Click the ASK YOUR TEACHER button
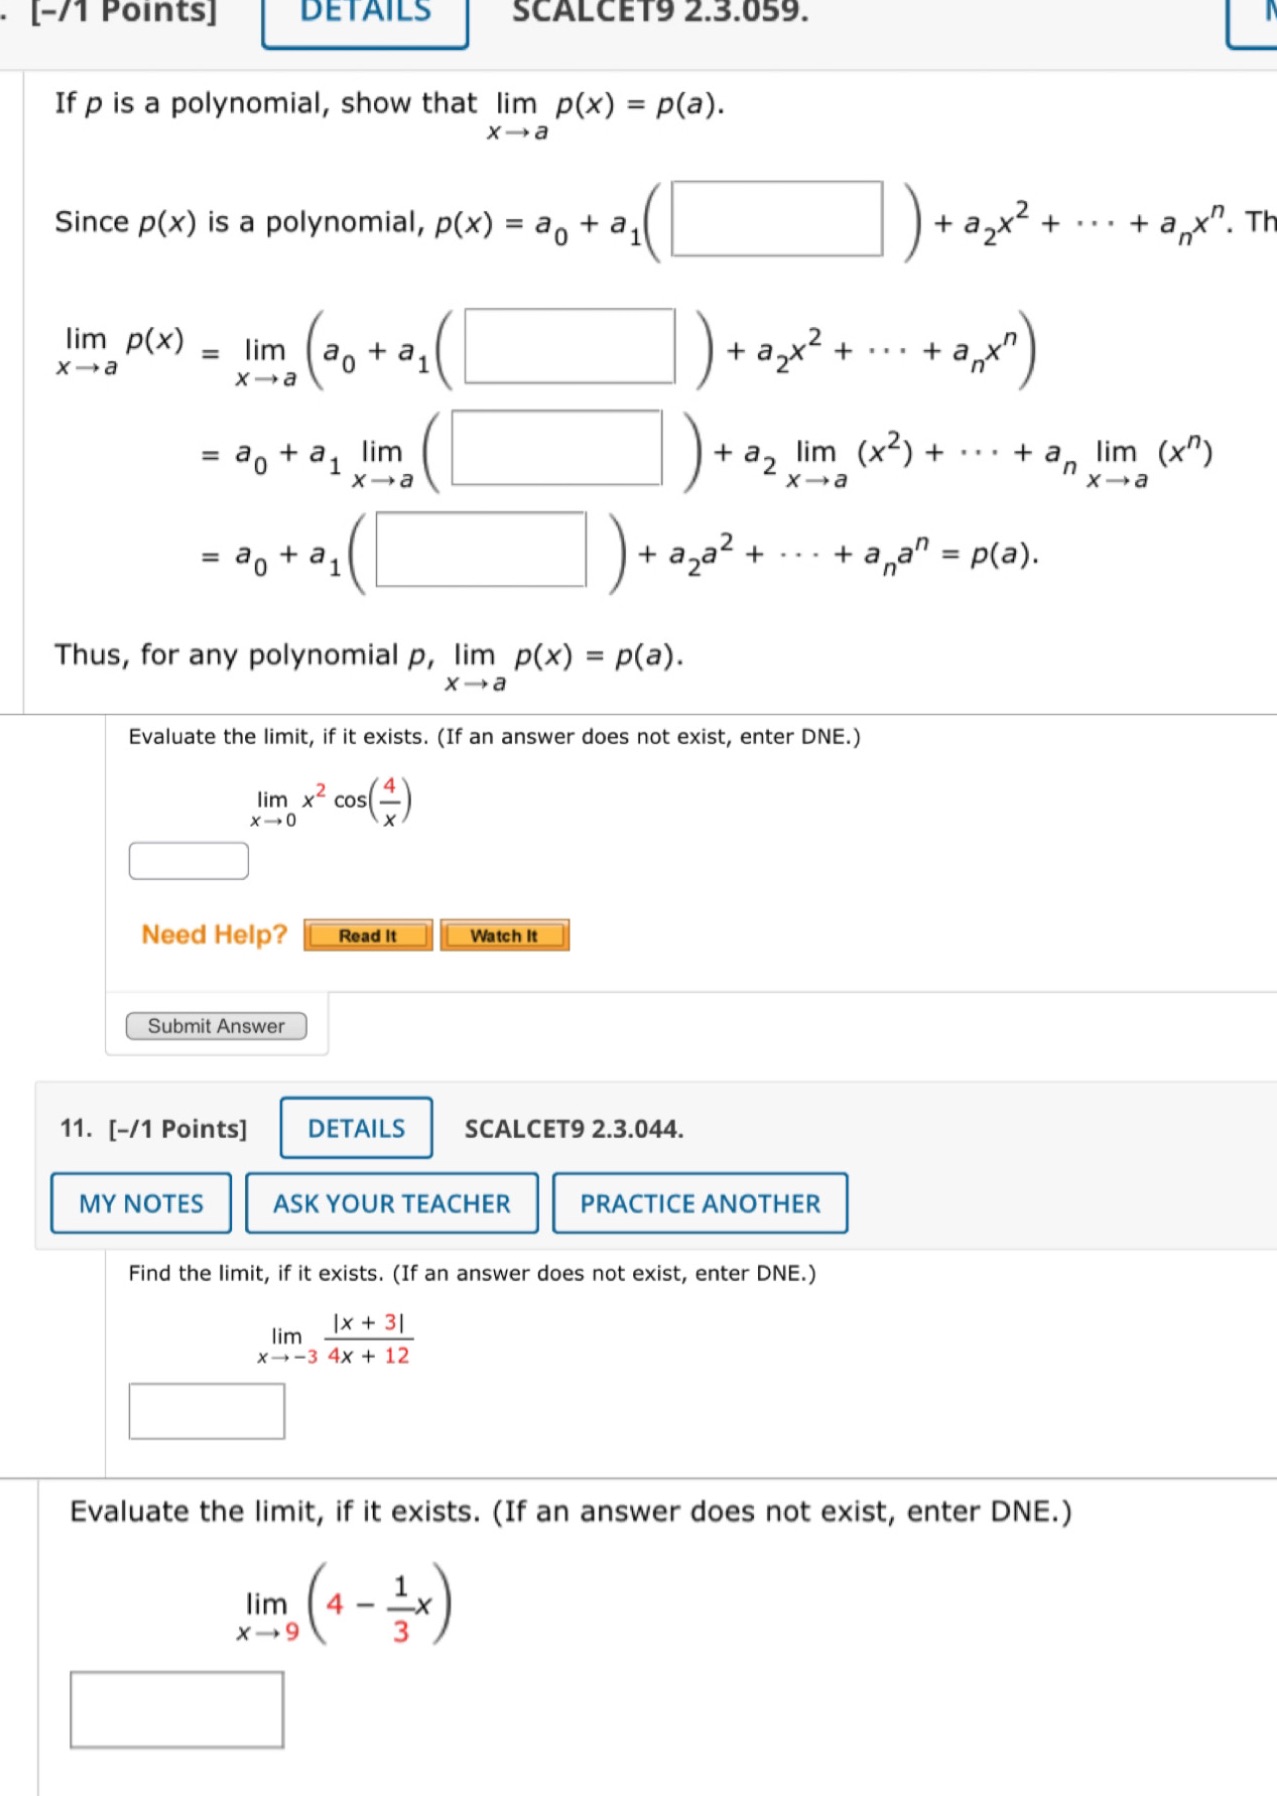1277x1796 pixels. (392, 1203)
